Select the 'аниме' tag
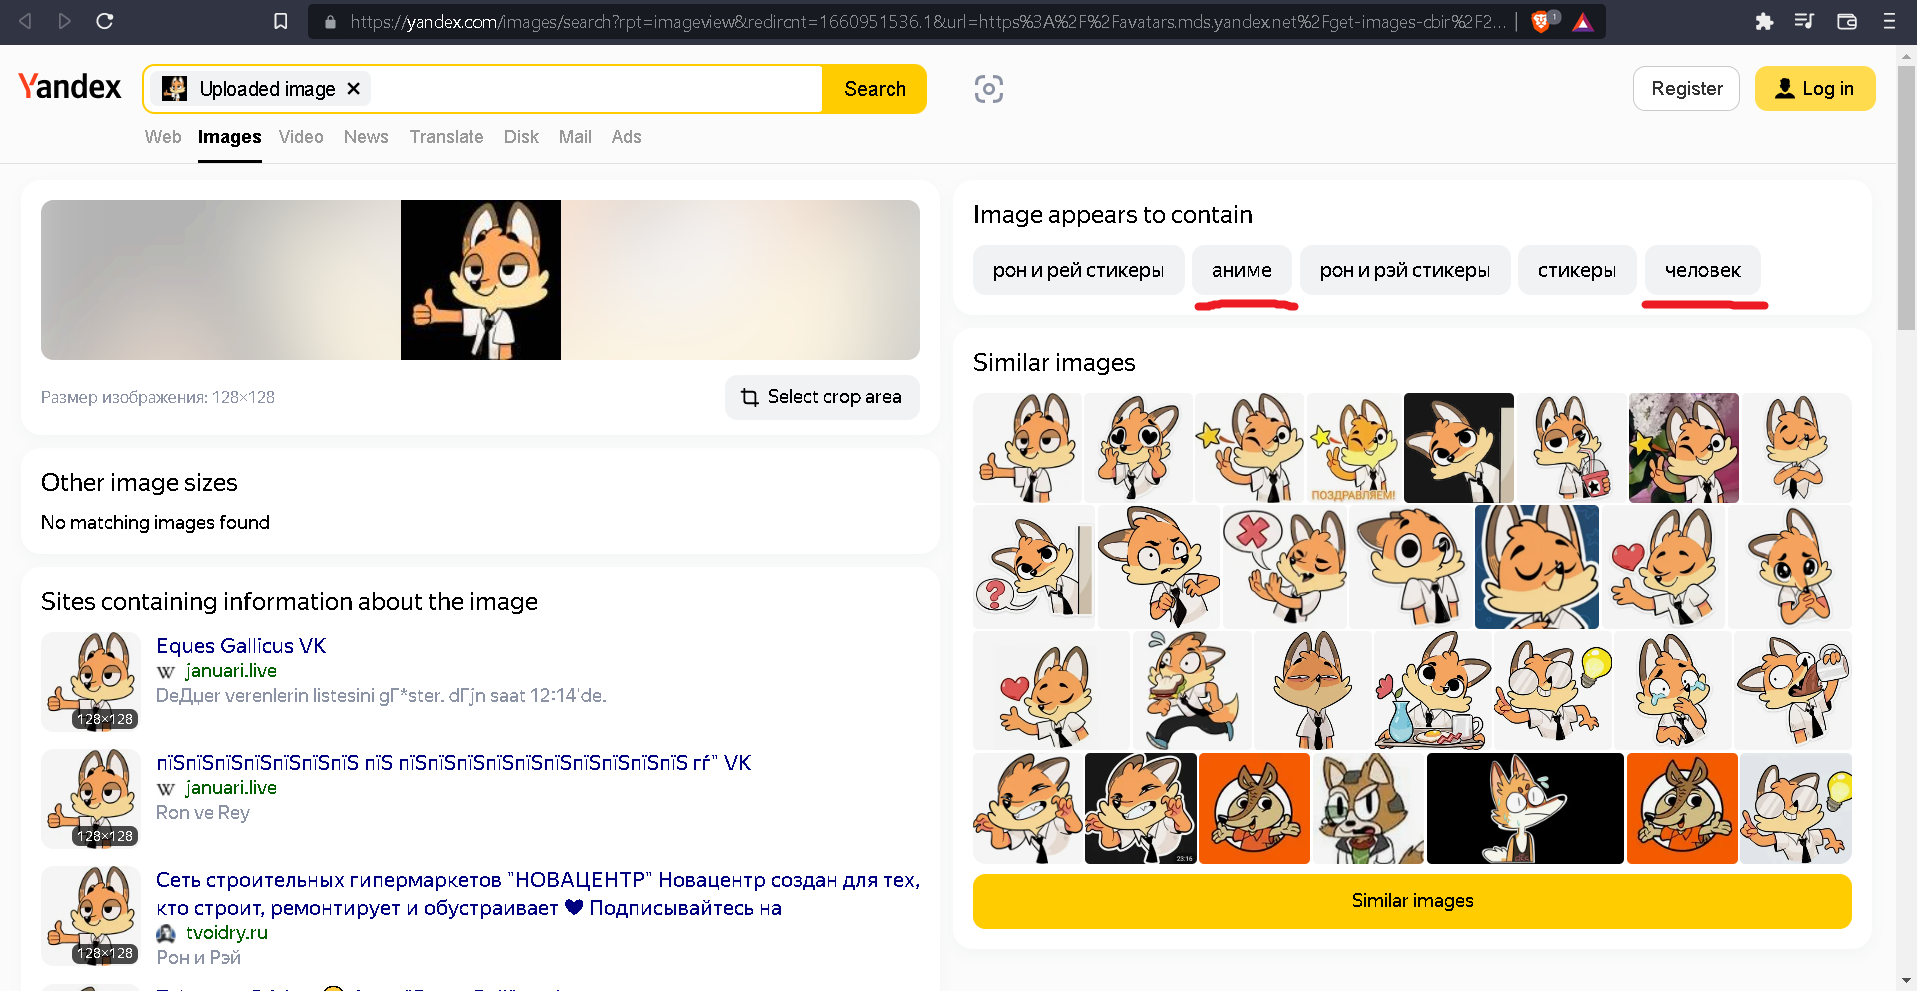The image size is (1917, 991). point(1242,270)
